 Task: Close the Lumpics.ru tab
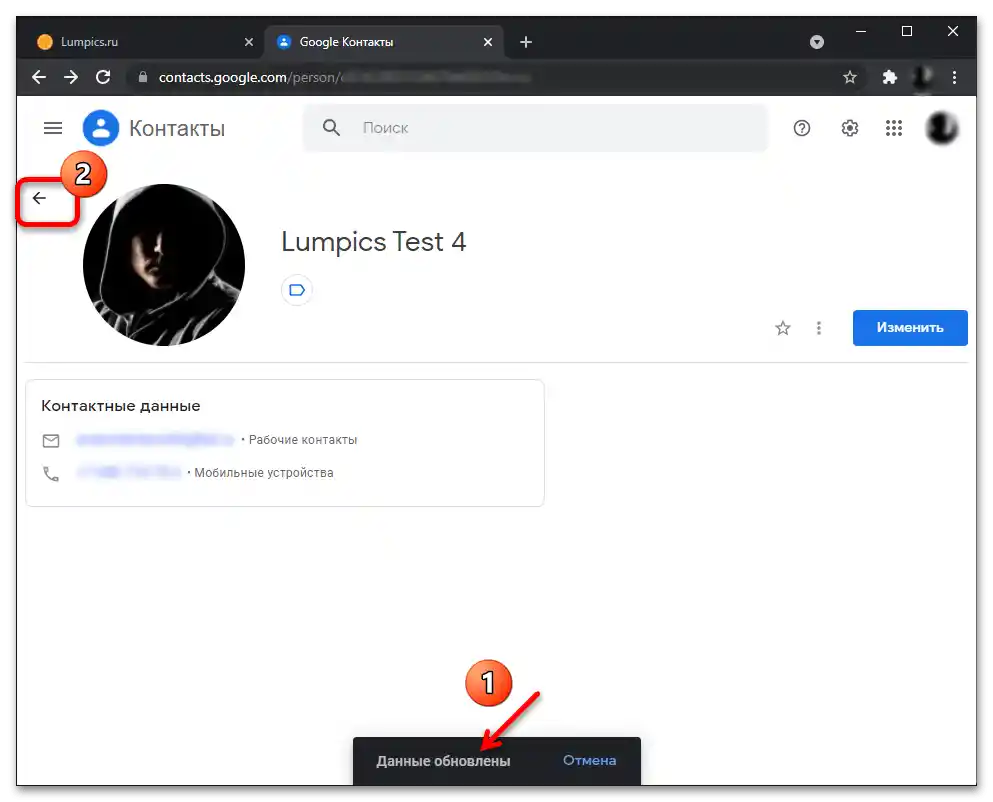click(249, 42)
